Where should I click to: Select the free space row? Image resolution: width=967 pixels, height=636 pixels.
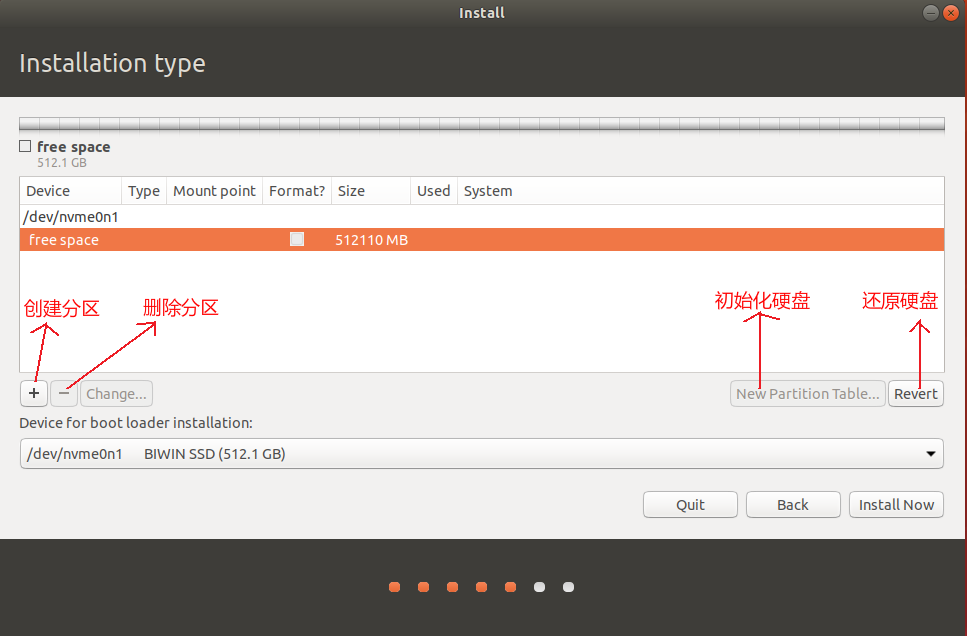pyautogui.click(x=482, y=240)
